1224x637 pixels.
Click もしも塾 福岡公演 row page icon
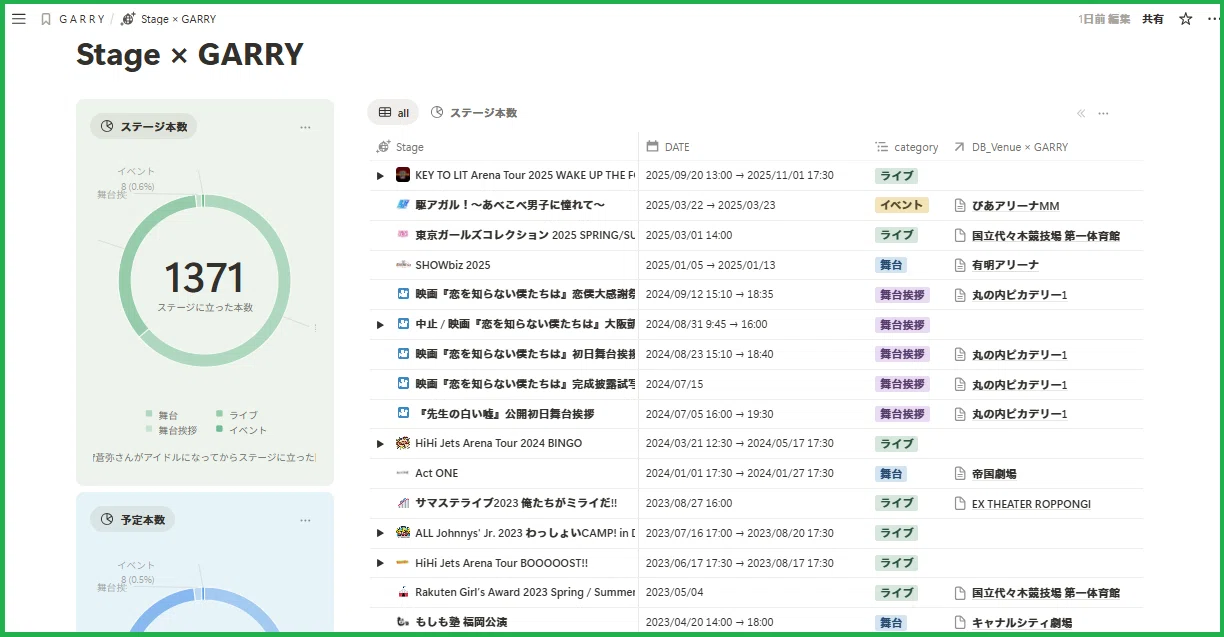click(x=403, y=622)
